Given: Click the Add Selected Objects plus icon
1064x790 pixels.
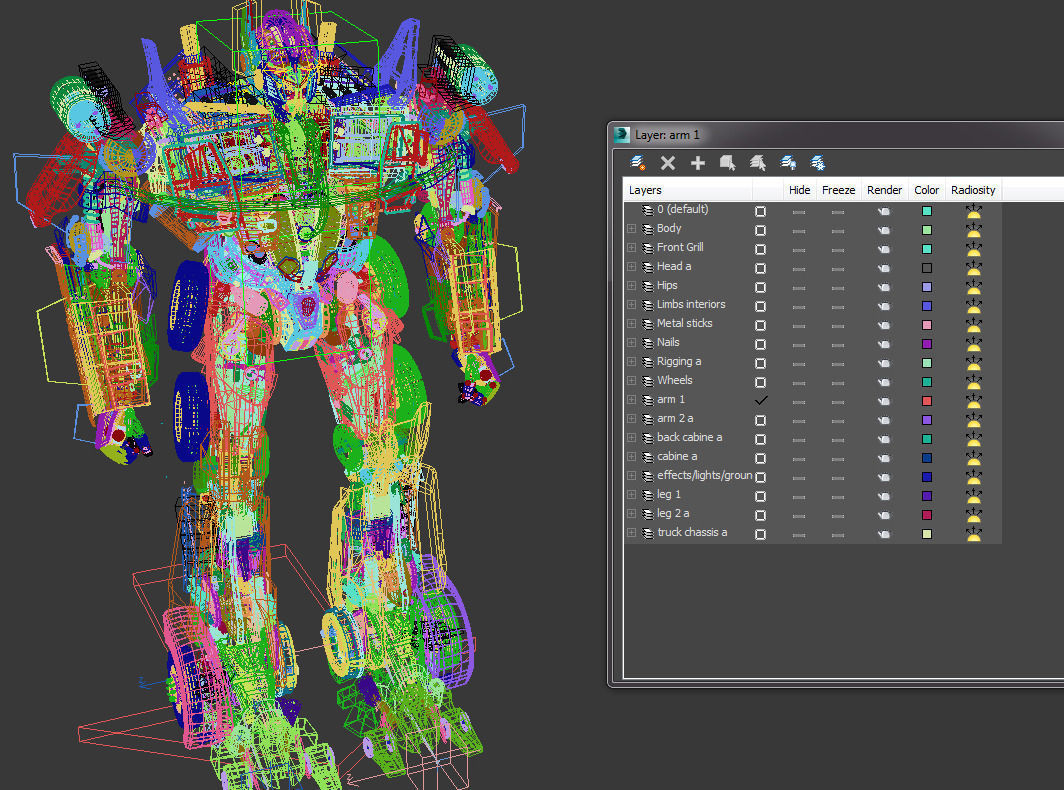Looking at the screenshot, I should (x=698, y=163).
